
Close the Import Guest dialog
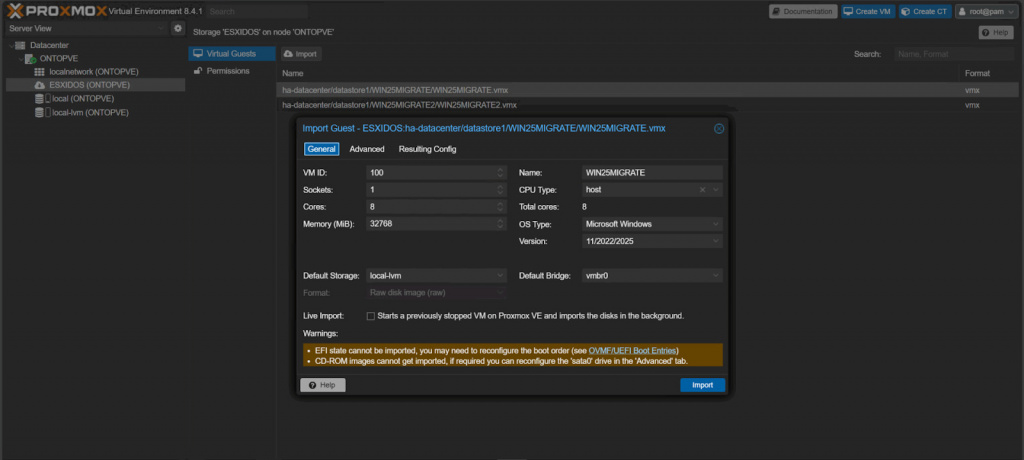point(719,129)
